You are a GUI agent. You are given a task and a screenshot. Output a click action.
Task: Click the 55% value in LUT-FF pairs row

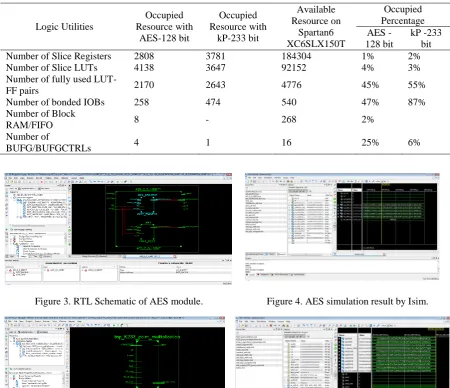pyautogui.click(x=416, y=85)
